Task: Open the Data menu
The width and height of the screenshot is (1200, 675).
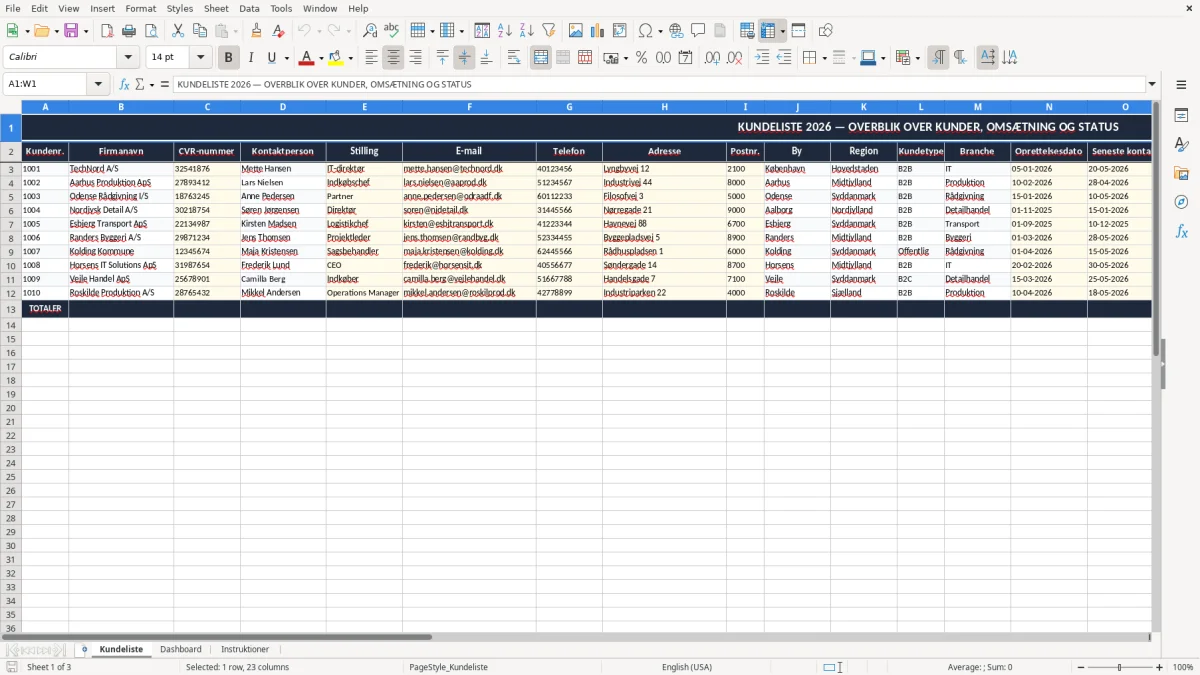Action: pyautogui.click(x=249, y=8)
